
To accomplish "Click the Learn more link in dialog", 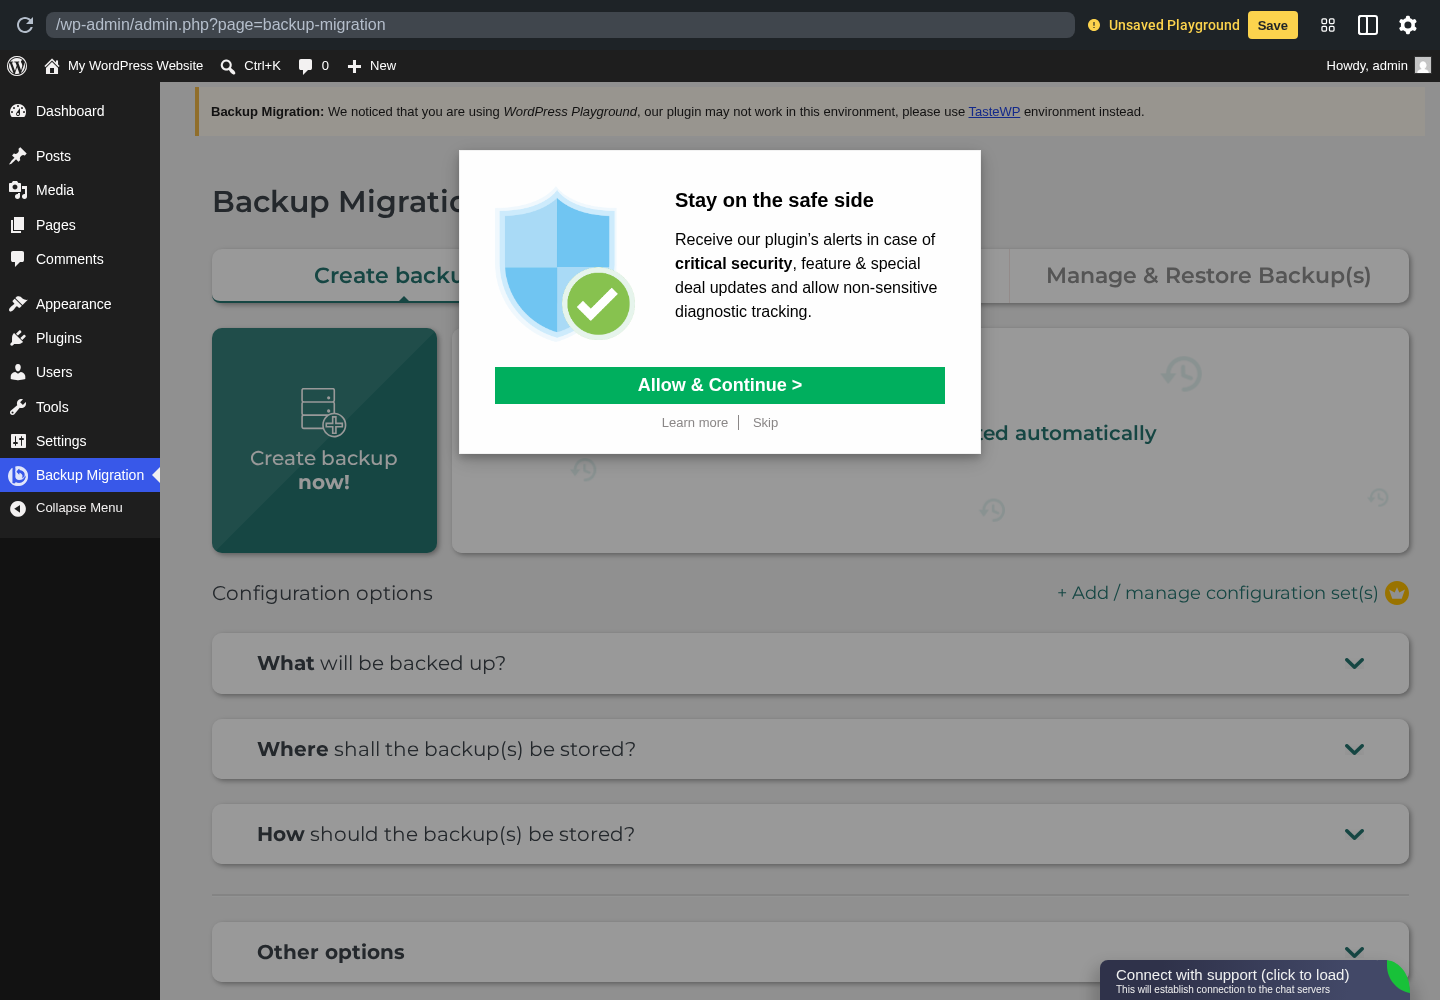I will [x=695, y=423].
